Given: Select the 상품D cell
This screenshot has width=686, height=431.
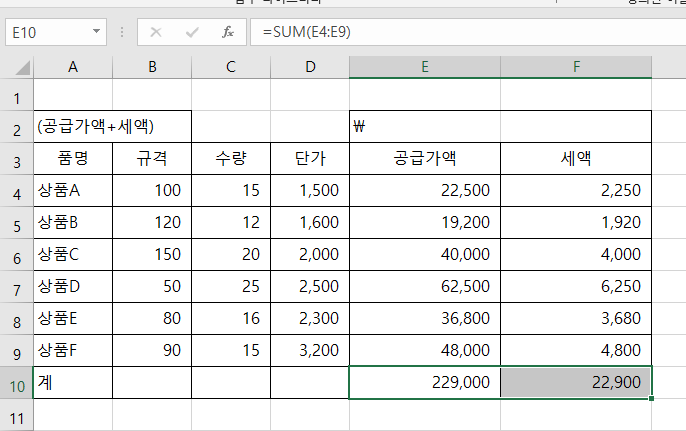Looking at the screenshot, I should [73, 286].
